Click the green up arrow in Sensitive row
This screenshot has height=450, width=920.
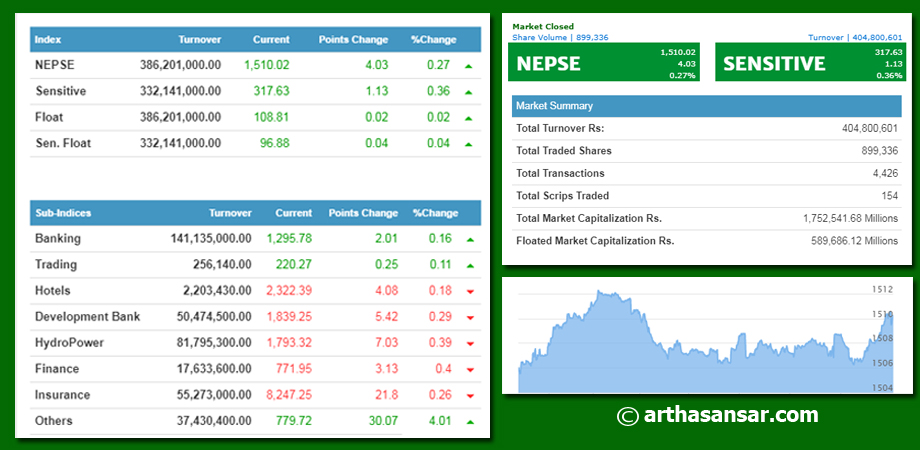point(468,92)
